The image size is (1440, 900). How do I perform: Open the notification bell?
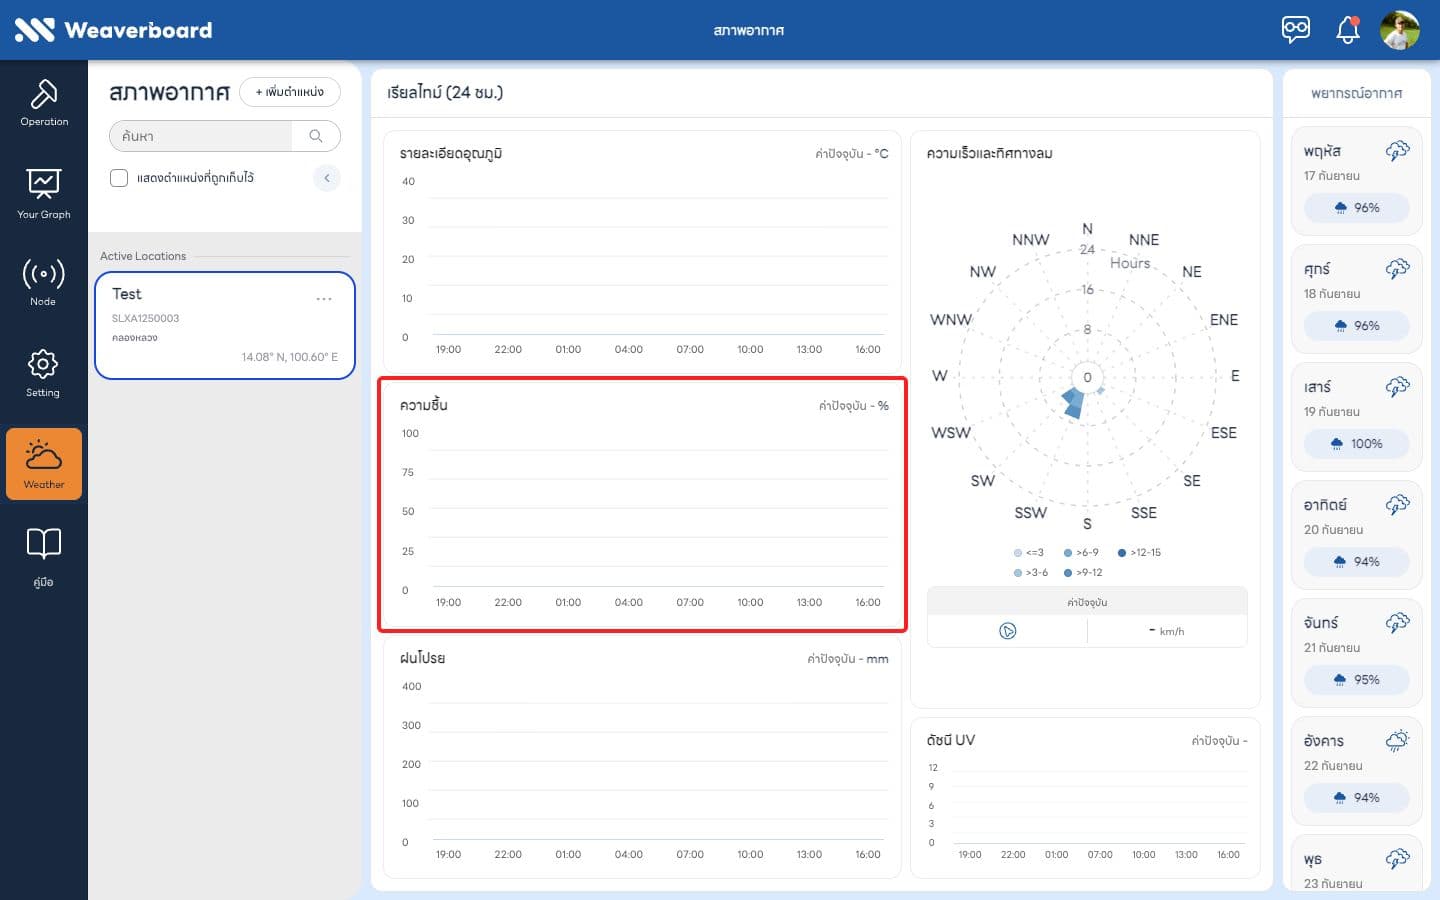1348,30
